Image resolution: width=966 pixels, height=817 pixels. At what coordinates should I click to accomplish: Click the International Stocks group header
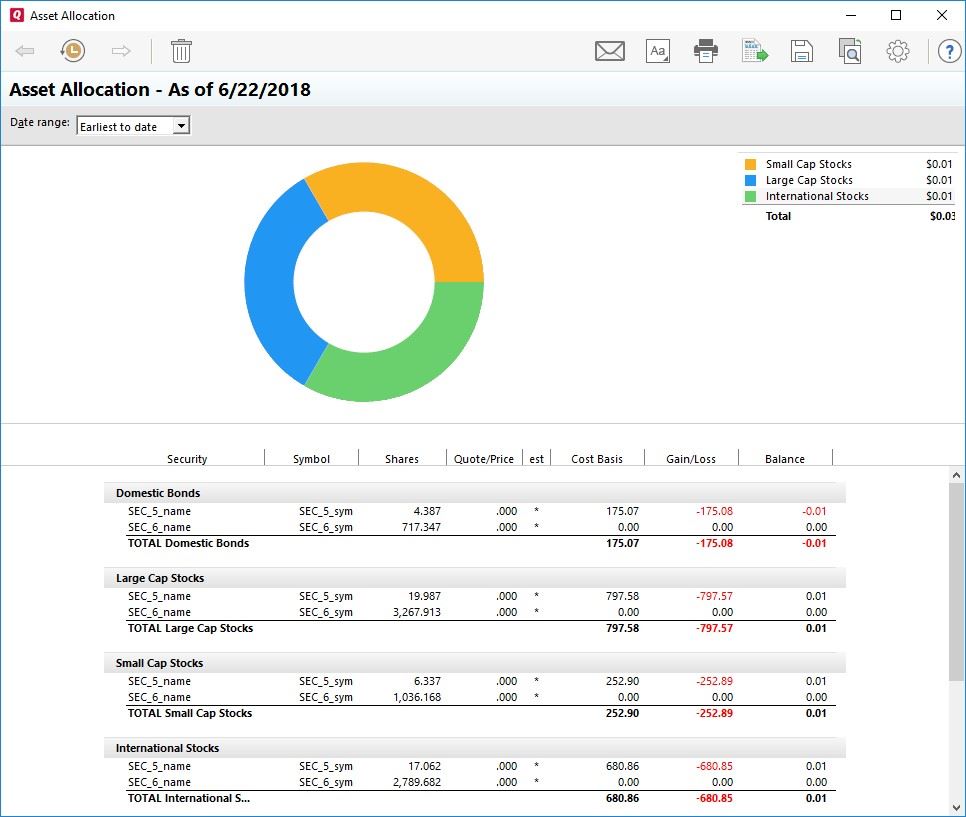[167, 748]
